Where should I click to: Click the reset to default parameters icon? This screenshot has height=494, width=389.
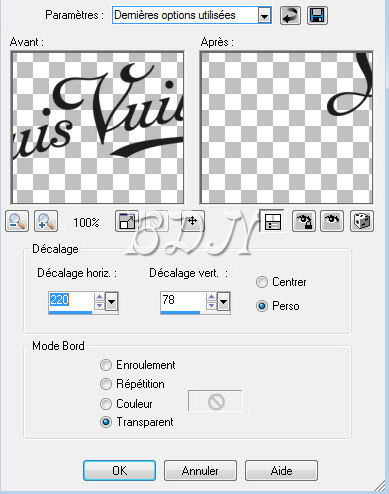pyautogui.click(x=290, y=15)
